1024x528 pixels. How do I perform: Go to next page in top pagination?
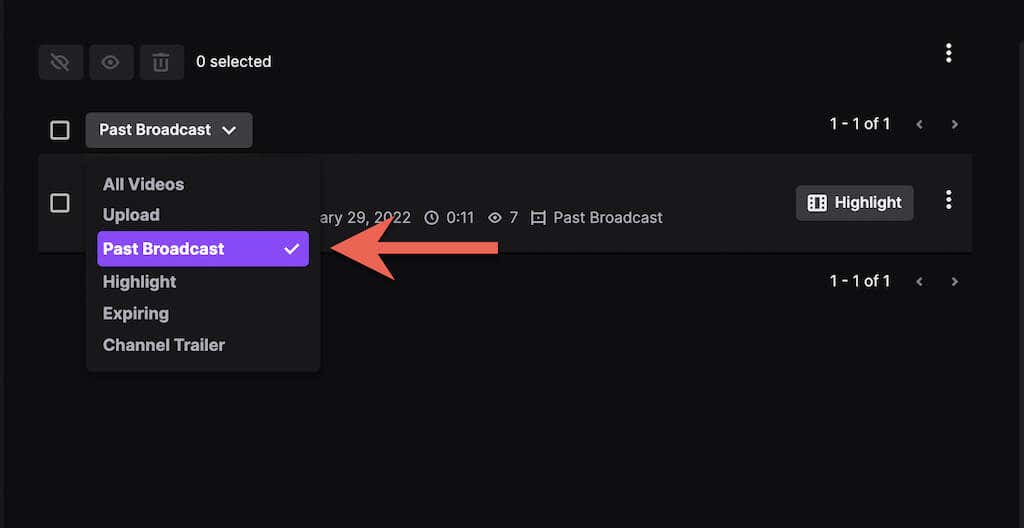(x=955, y=124)
